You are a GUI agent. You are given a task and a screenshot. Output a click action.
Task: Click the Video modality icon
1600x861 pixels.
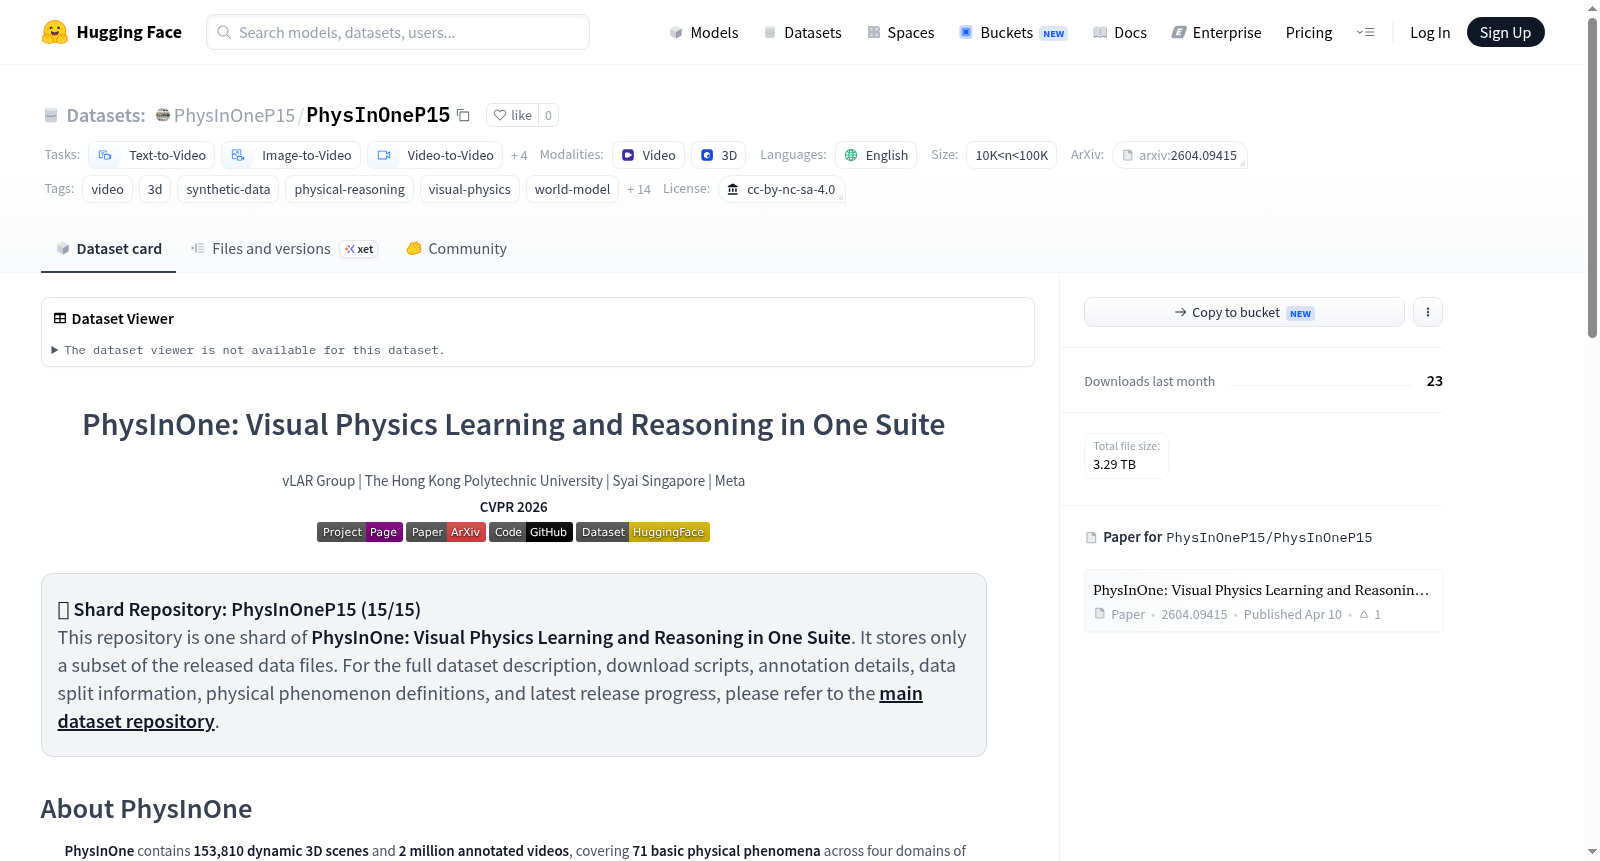click(629, 155)
